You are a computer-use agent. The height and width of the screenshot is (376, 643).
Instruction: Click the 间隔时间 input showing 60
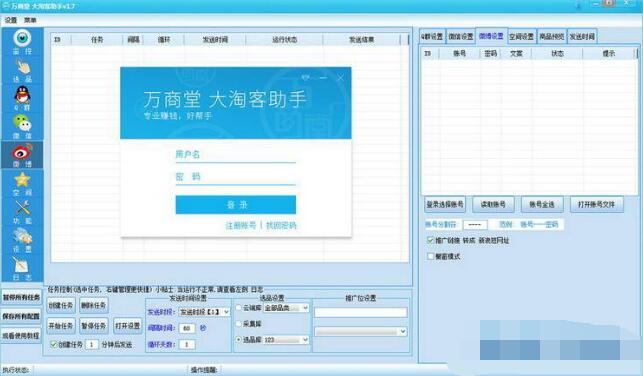pos(187,328)
